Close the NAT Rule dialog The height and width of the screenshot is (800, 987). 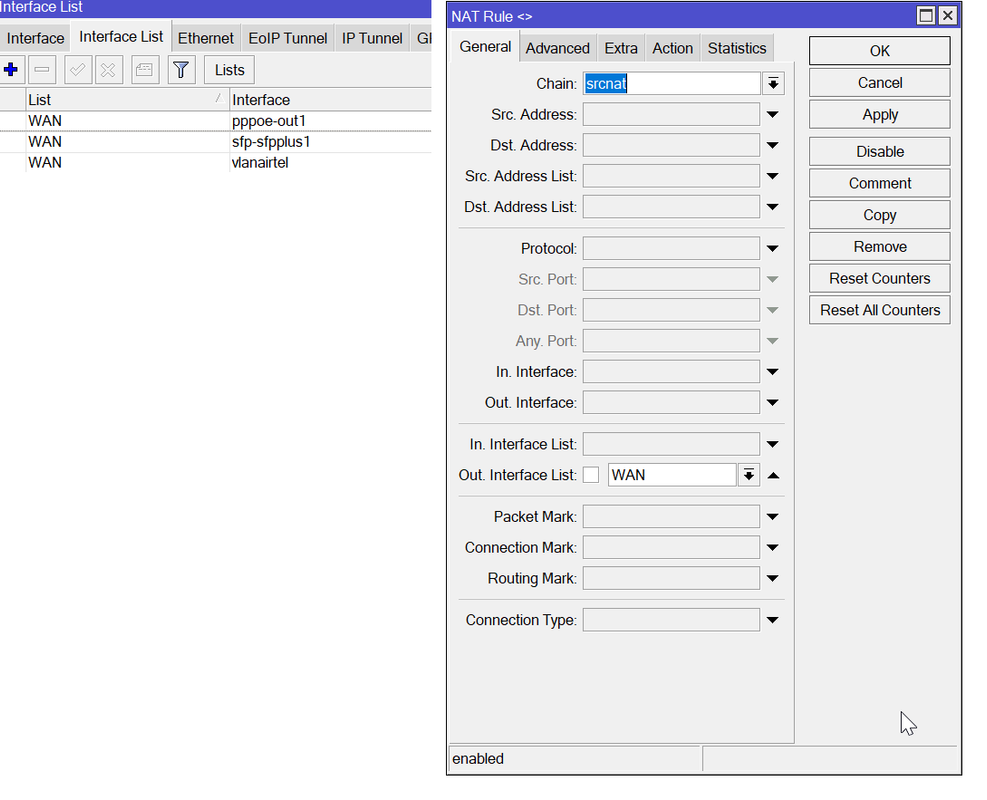point(947,16)
